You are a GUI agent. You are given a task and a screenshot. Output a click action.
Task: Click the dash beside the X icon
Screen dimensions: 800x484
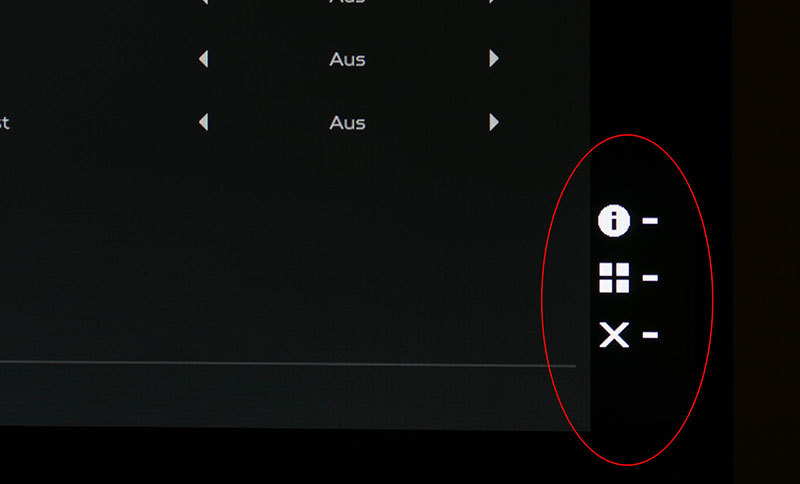tap(650, 335)
